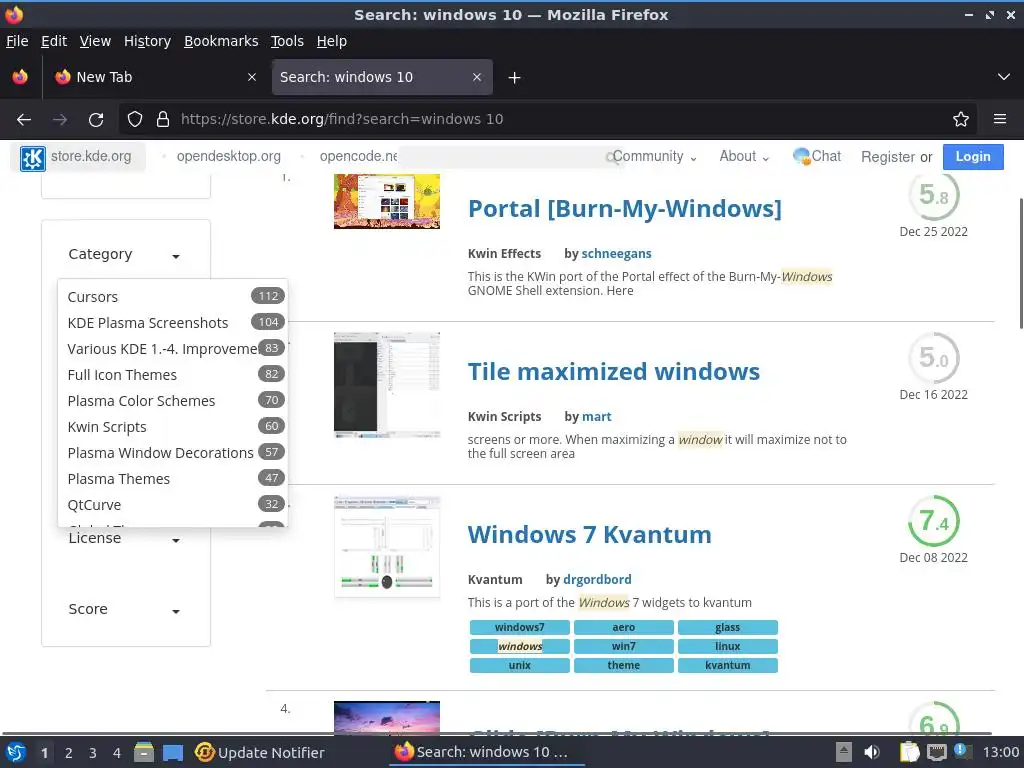The image size is (1024, 768).
Task: Click the KDE logo next to store.kde.org
Action: [33, 158]
